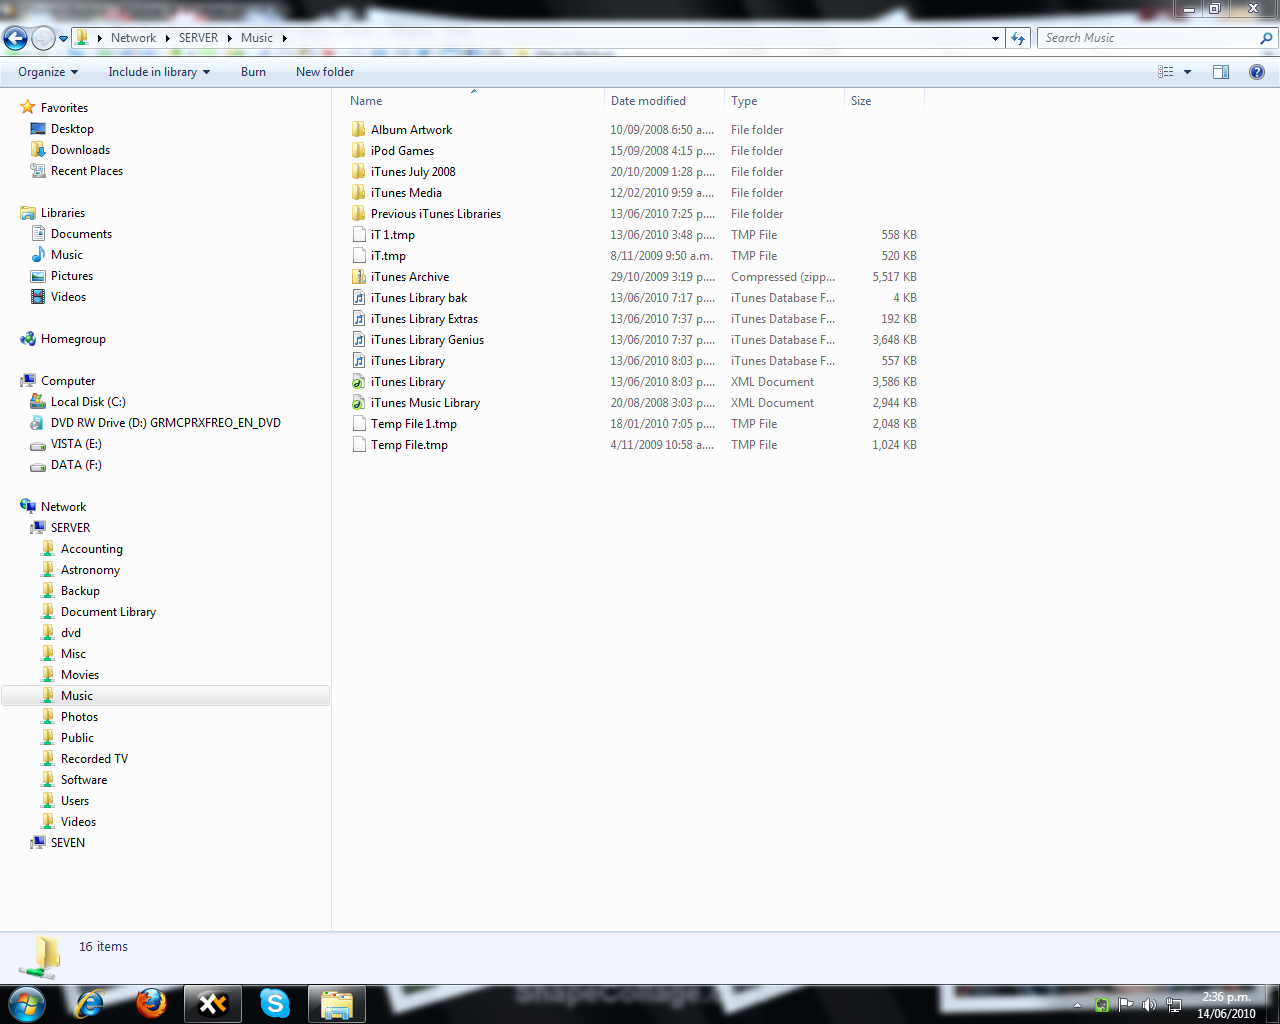
Task: Open the Music library in sidebar
Action: 67,255
